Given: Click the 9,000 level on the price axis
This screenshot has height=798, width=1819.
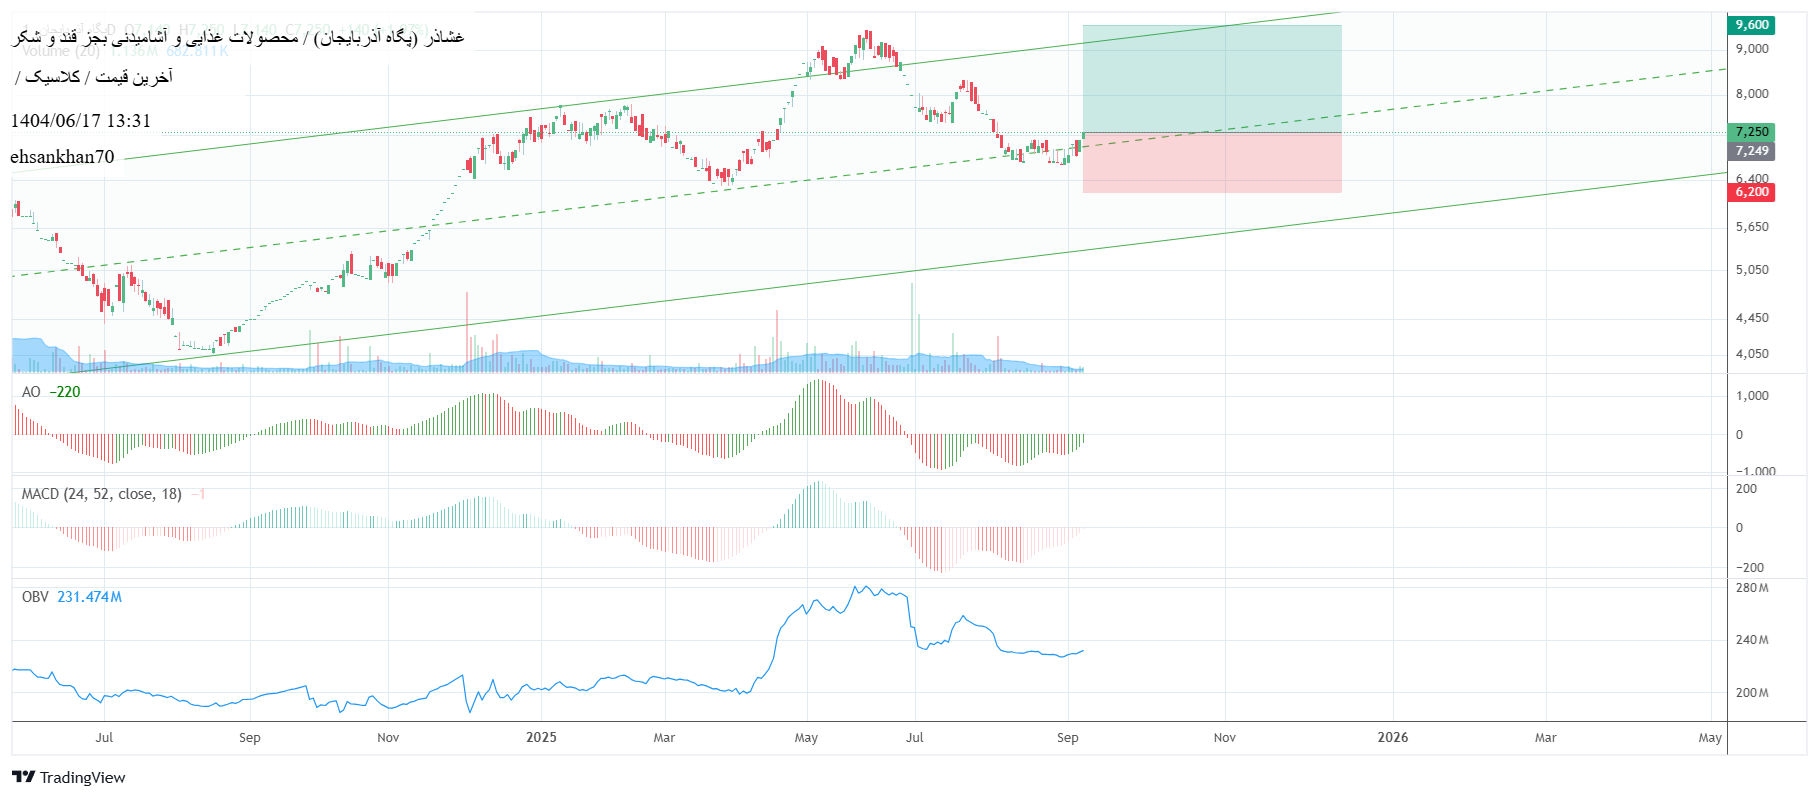Looking at the screenshot, I should pyautogui.click(x=1752, y=49).
